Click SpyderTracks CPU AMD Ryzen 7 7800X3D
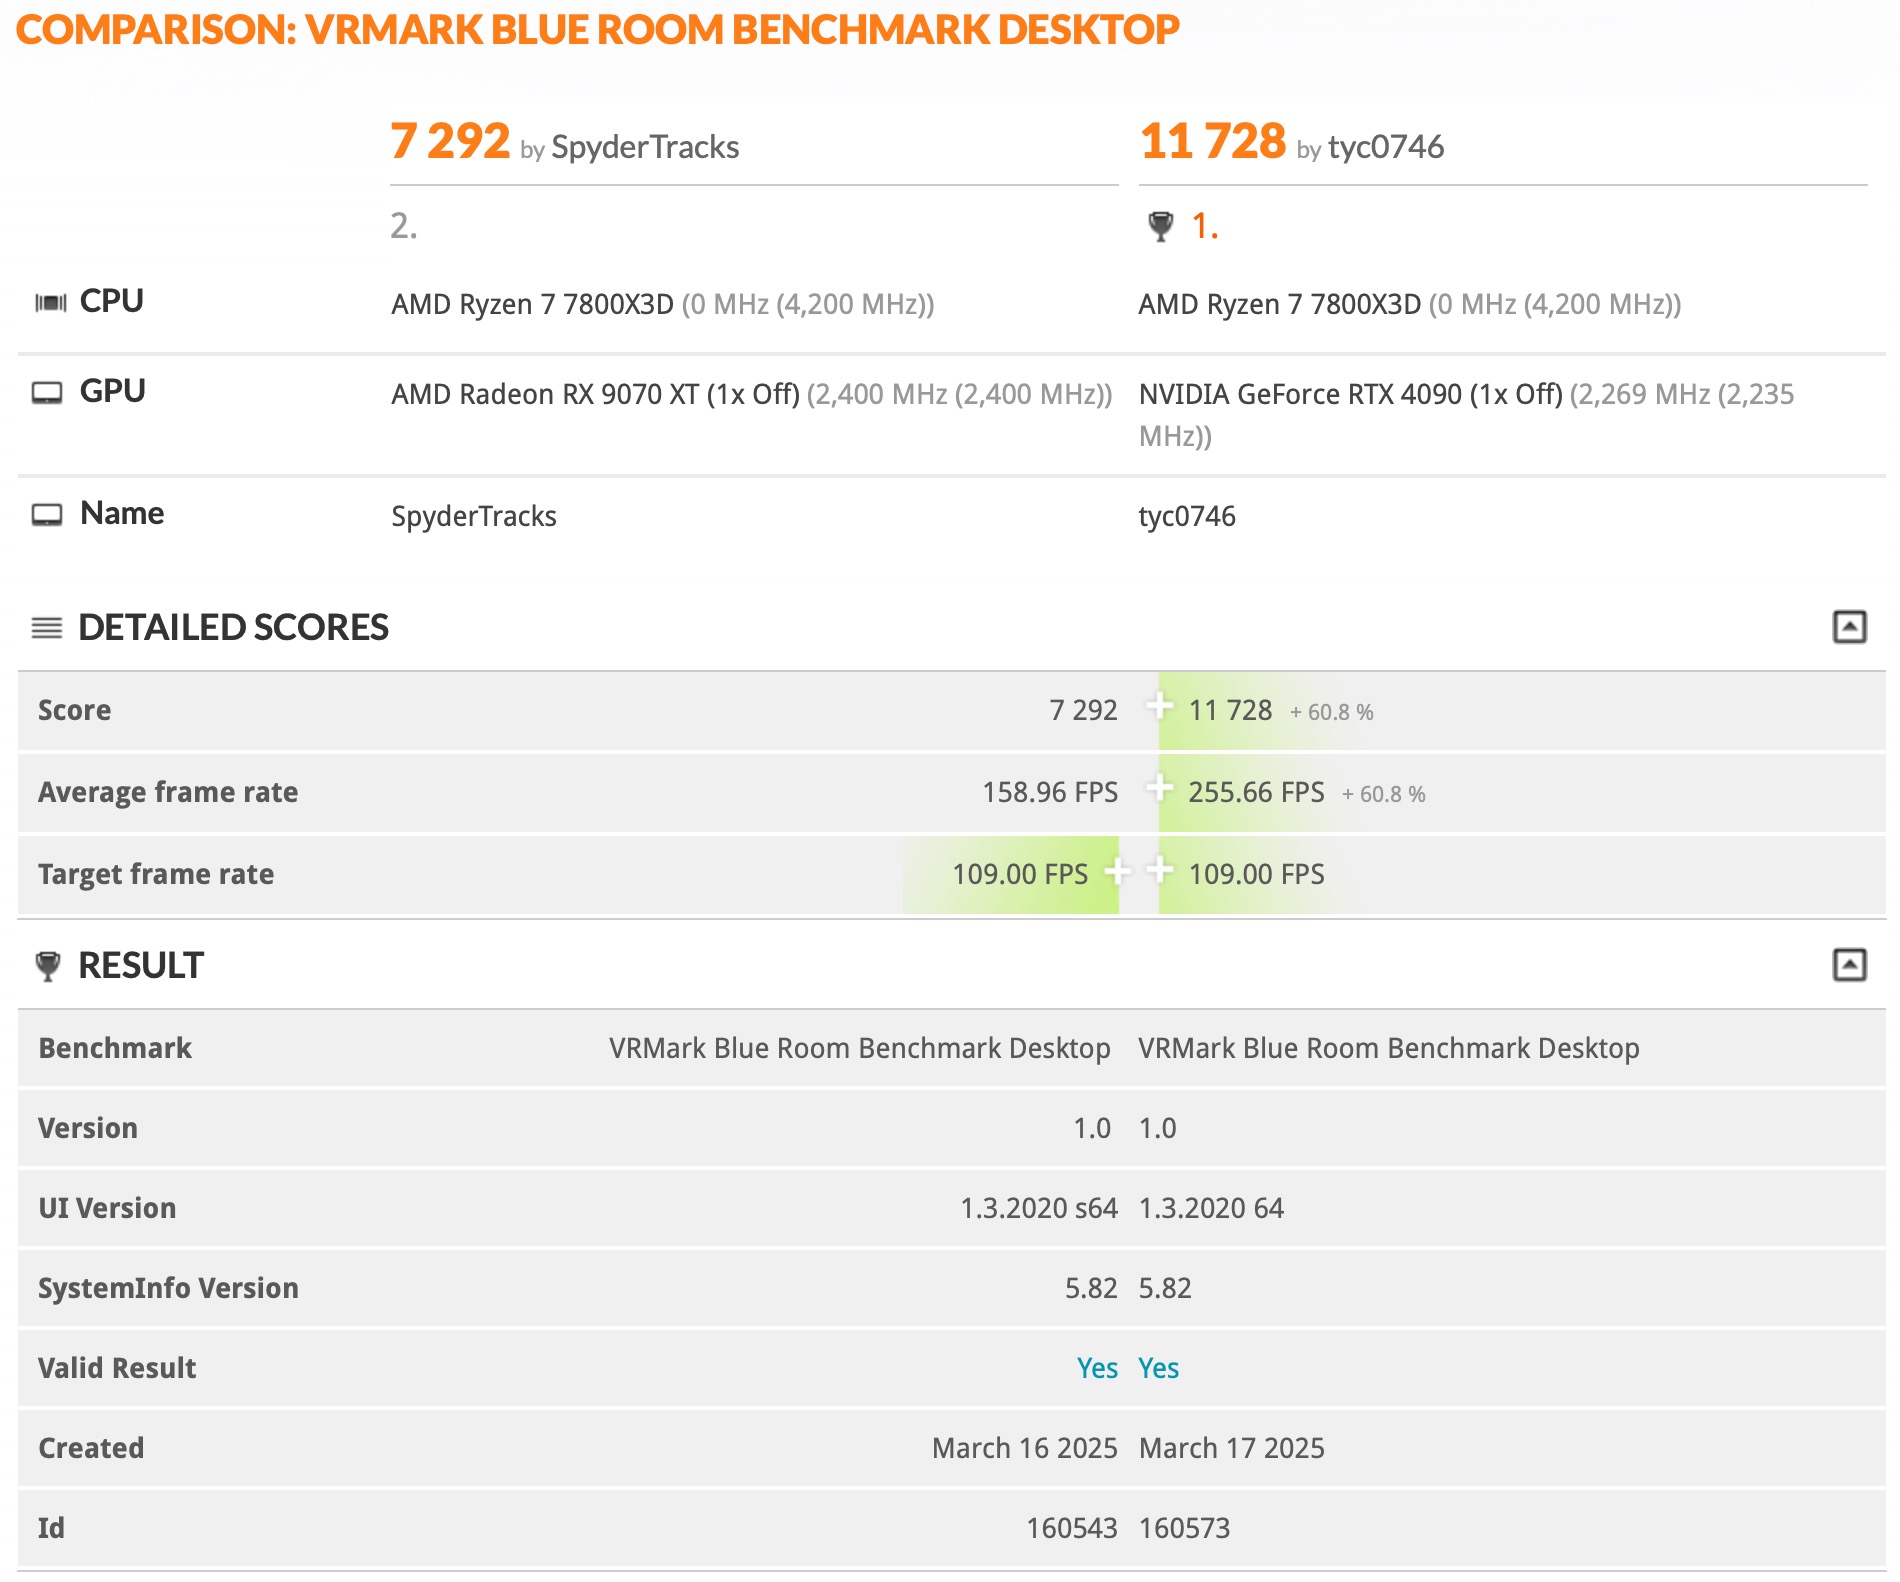The width and height of the screenshot is (1900, 1582). click(x=532, y=304)
